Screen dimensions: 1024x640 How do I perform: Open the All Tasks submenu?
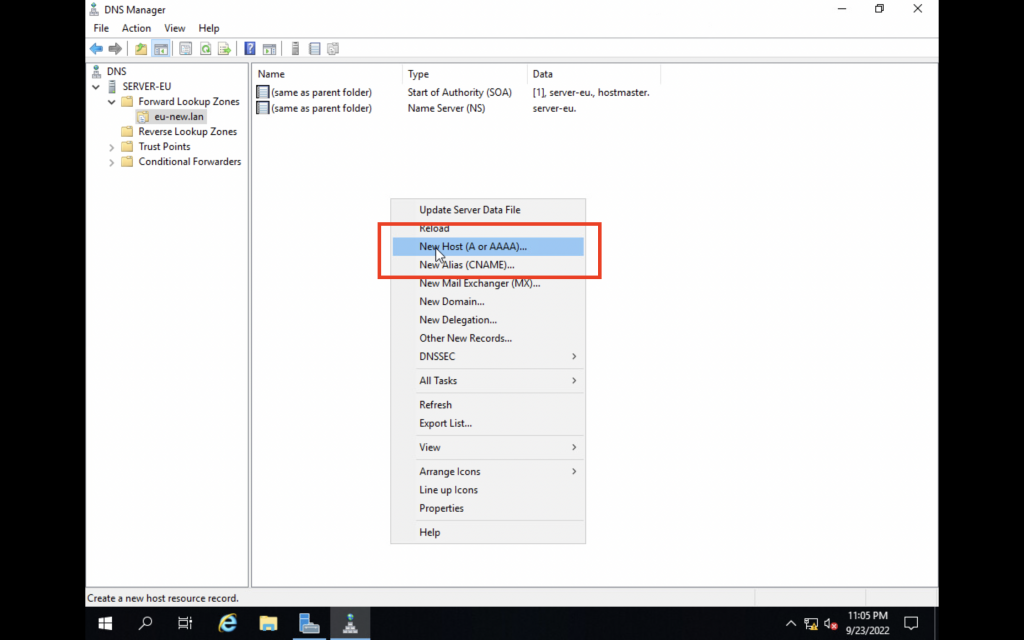(x=488, y=381)
